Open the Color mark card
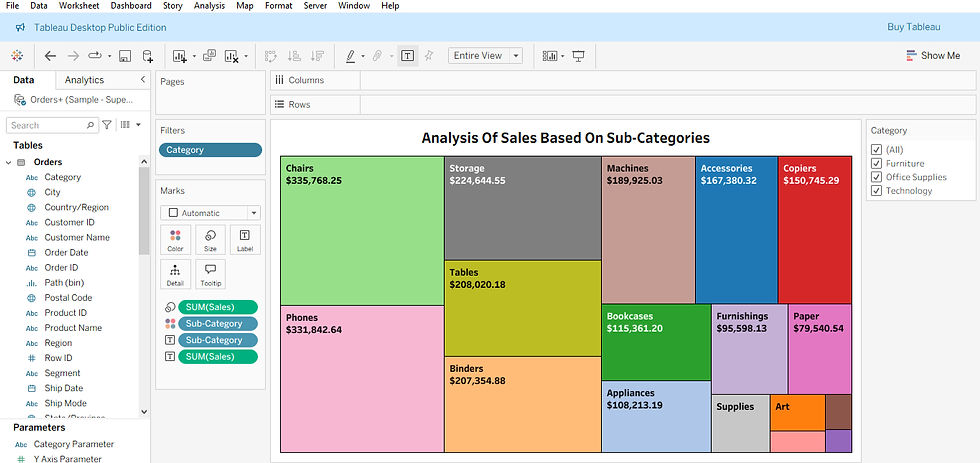The height and width of the screenshot is (463, 980). click(x=176, y=241)
